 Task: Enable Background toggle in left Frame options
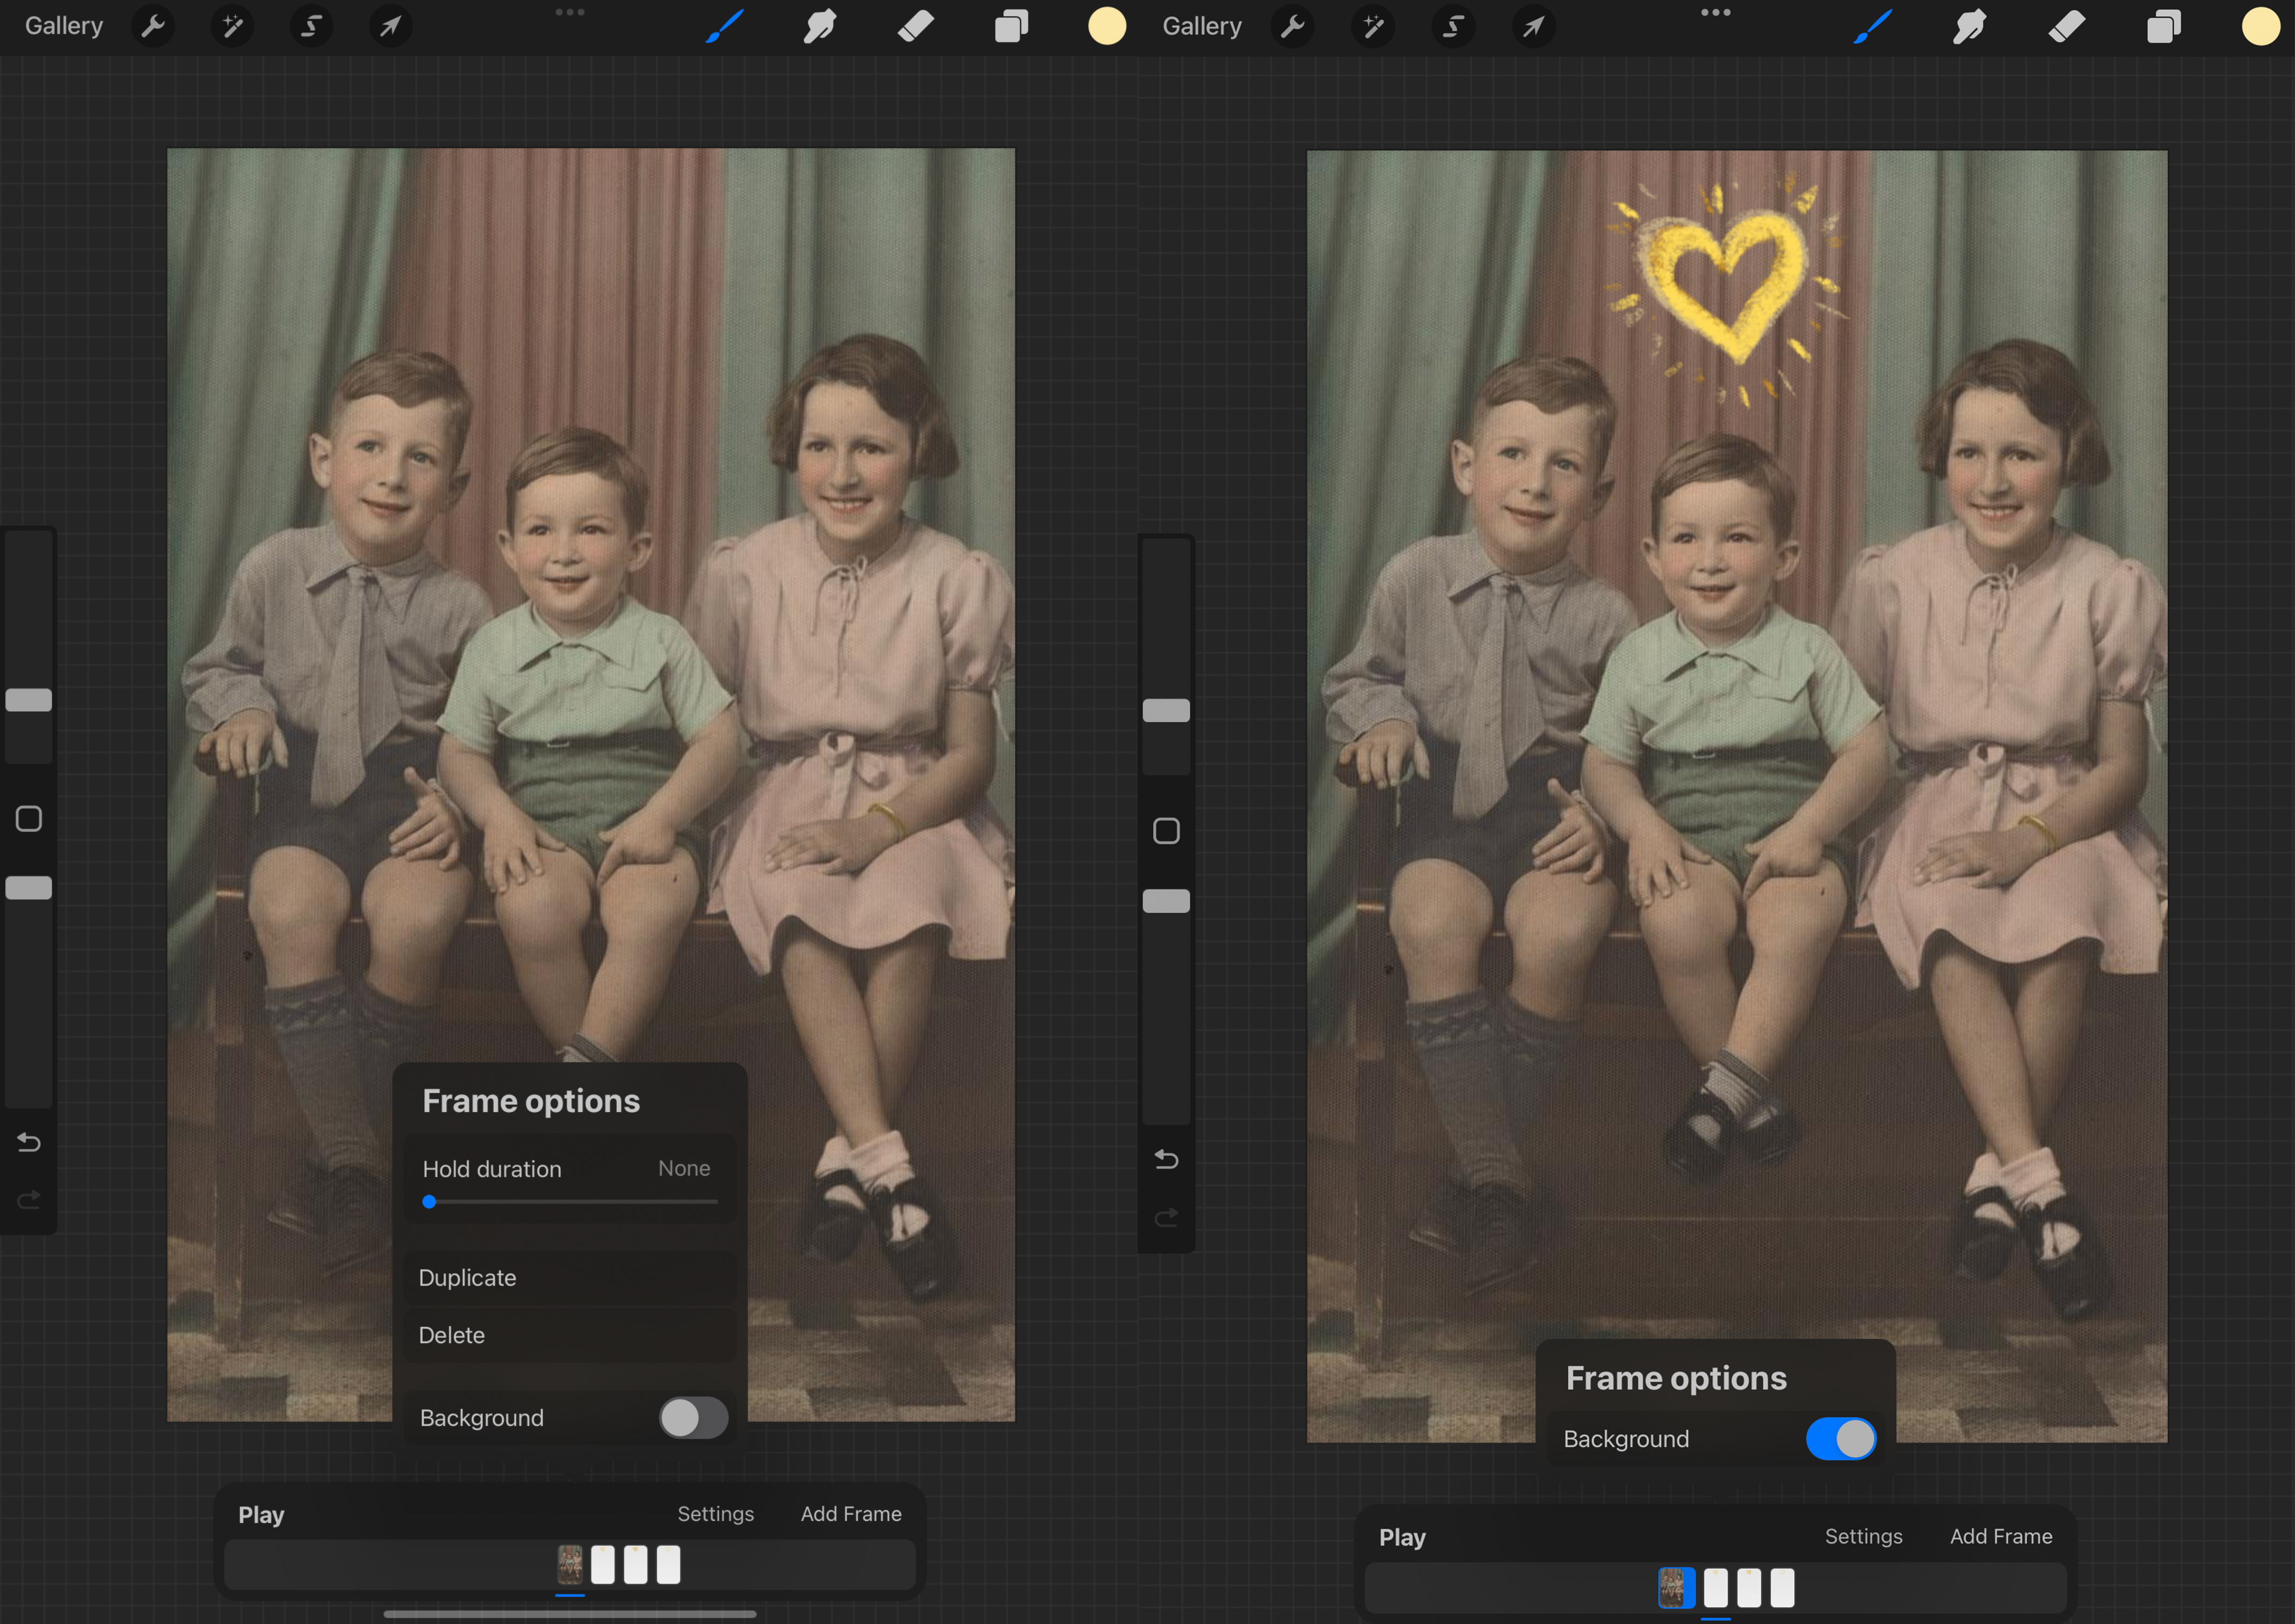[x=693, y=1417]
